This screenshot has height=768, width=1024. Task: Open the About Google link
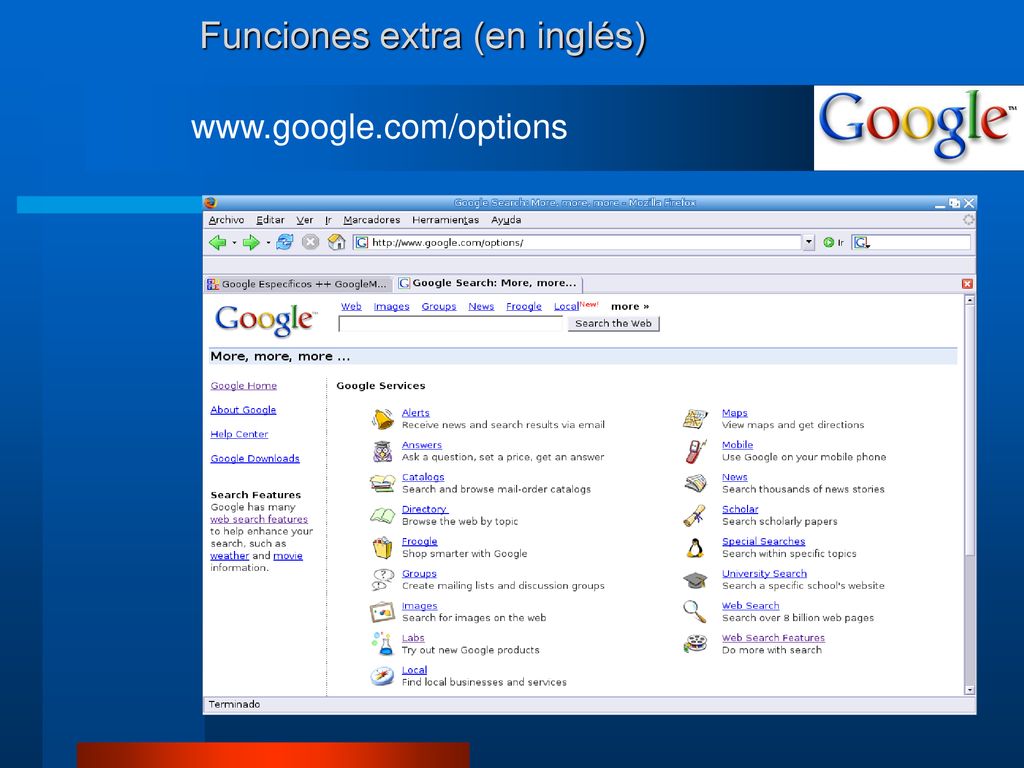(x=243, y=410)
